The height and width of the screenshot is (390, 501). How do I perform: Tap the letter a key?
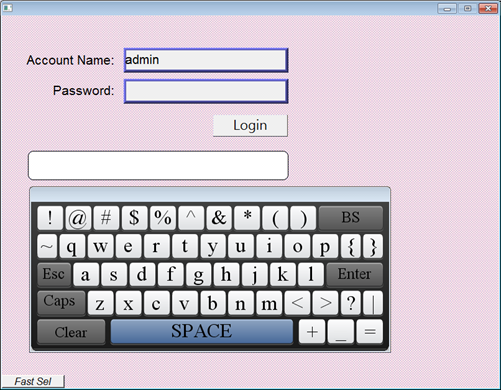(86, 274)
